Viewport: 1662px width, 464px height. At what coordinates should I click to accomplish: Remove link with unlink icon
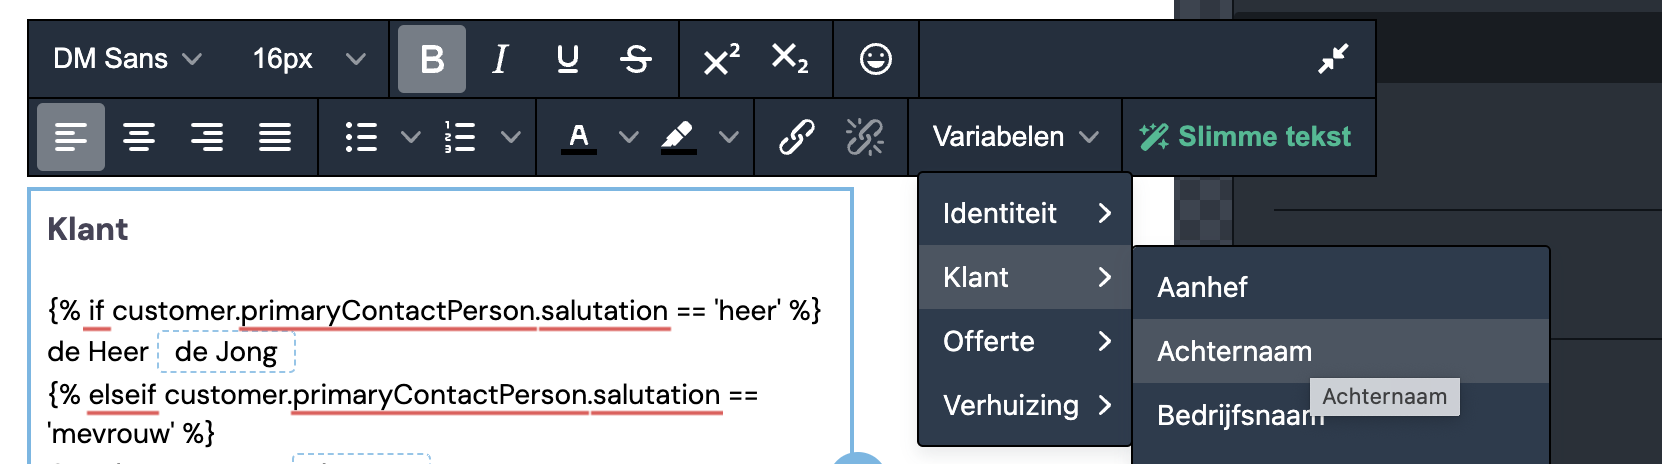pos(865,137)
